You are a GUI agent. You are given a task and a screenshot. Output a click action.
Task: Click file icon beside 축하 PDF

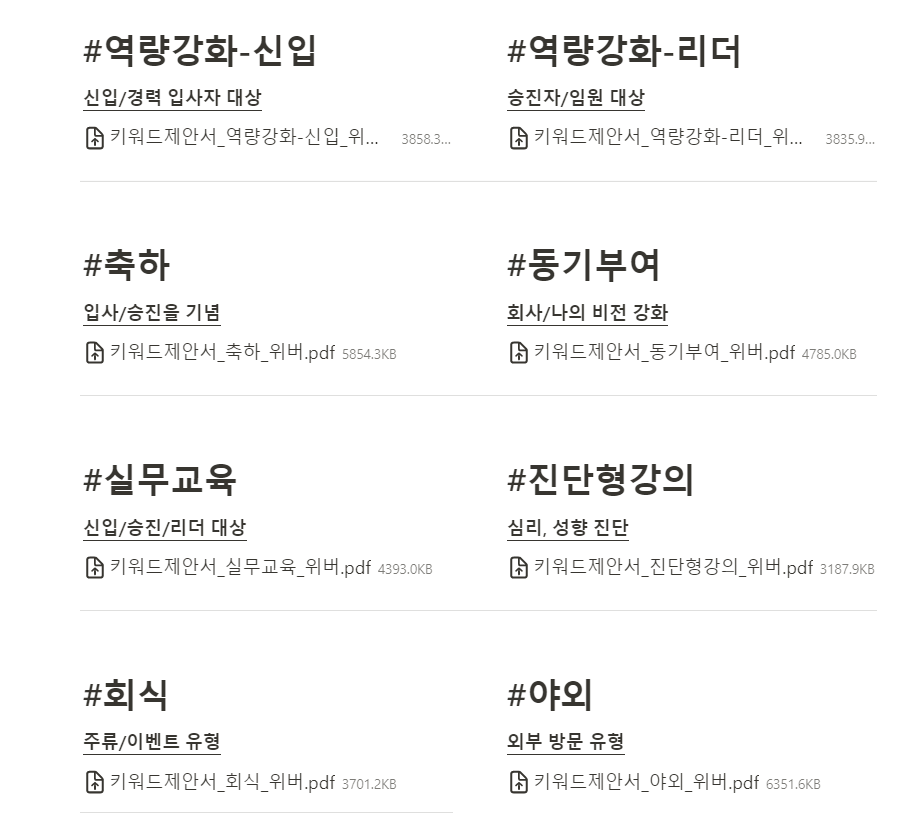tap(94, 352)
